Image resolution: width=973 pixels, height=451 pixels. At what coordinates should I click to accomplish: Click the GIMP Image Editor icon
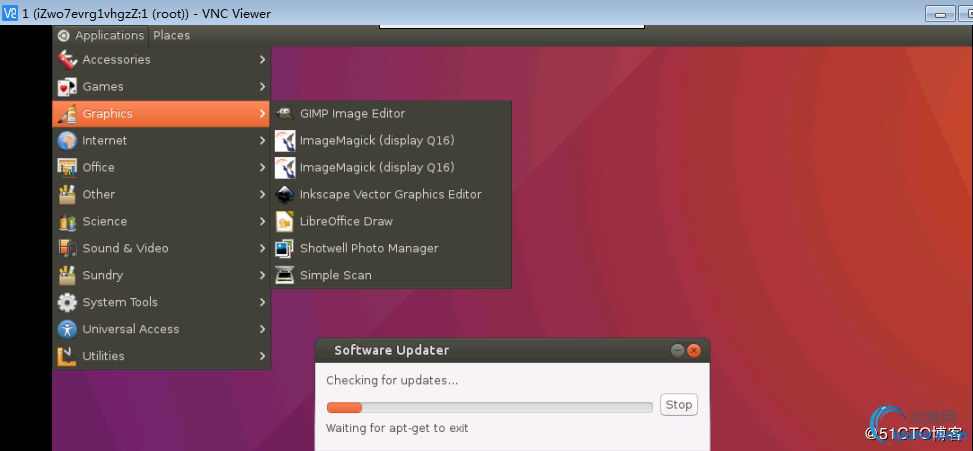pos(284,114)
